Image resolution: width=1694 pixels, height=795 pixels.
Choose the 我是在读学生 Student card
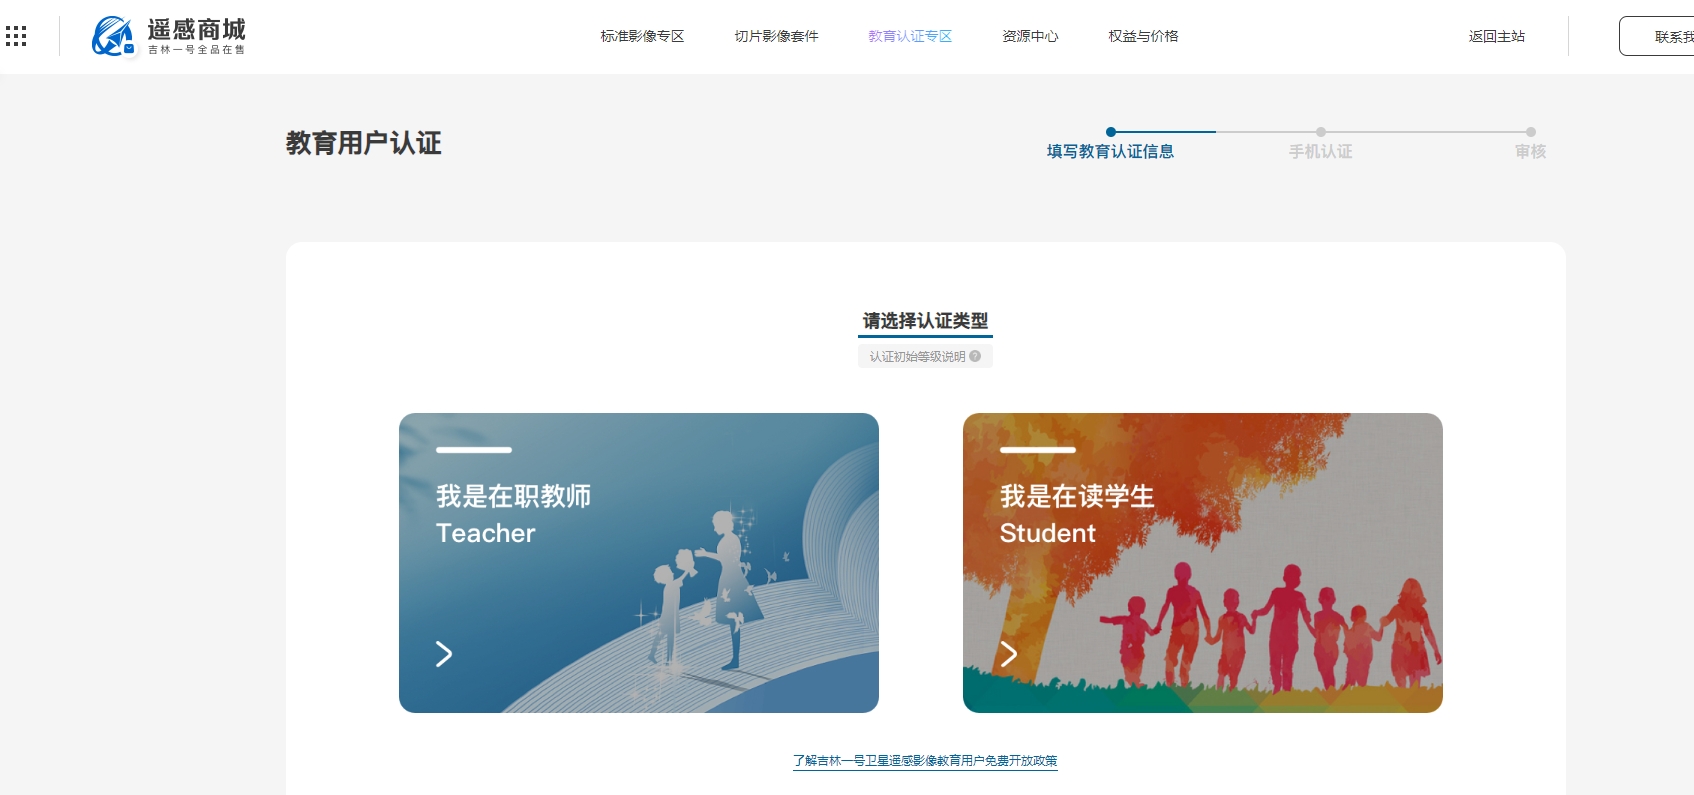(x=1203, y=563)
